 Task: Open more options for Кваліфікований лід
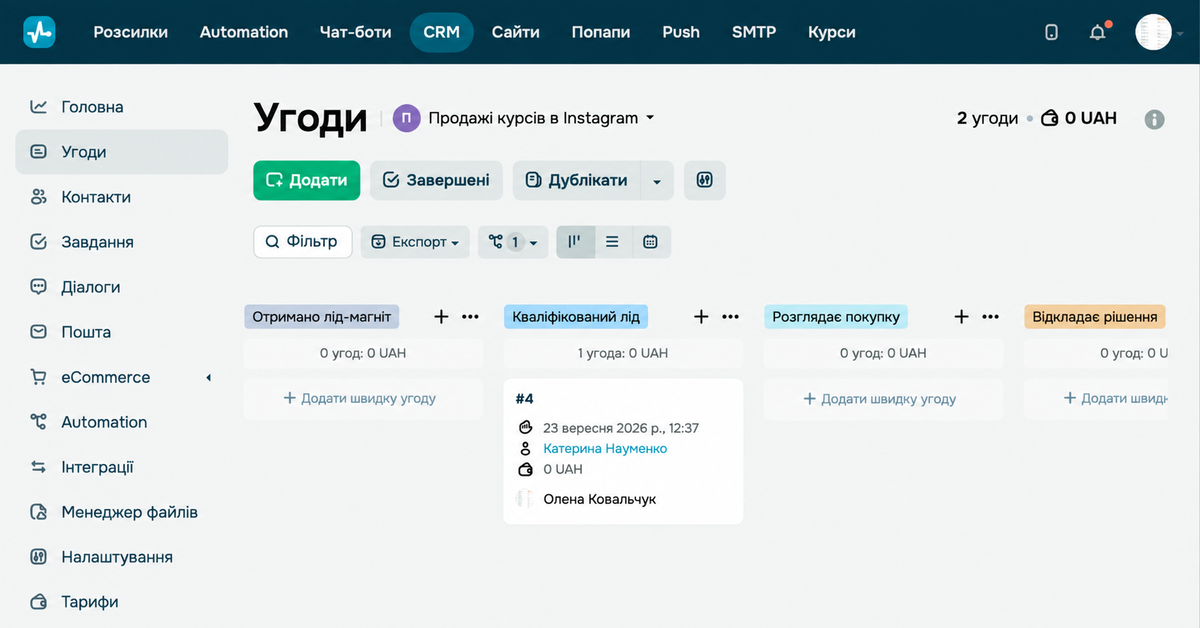coord(731,317)
